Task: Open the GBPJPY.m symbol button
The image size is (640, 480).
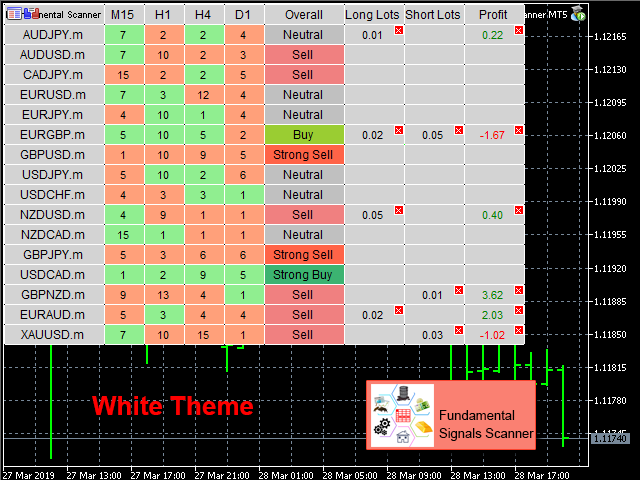Action: pyautogui.click(x=54, y=255)
